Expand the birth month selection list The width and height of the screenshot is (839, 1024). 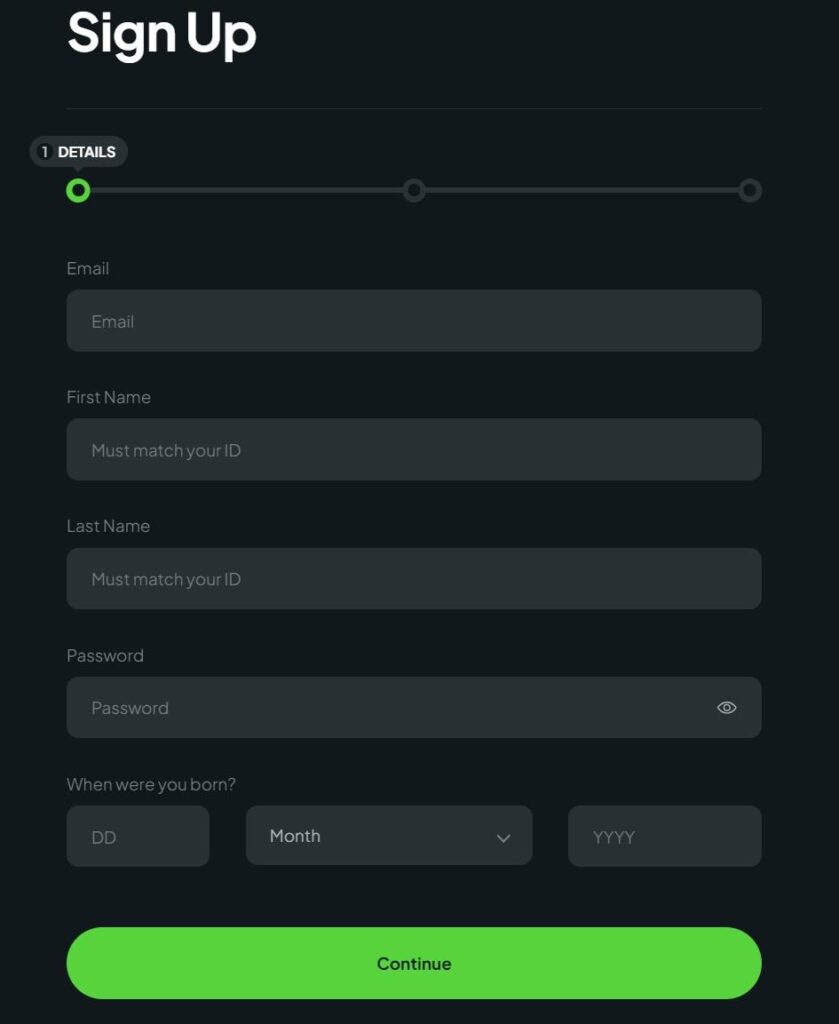389,836
